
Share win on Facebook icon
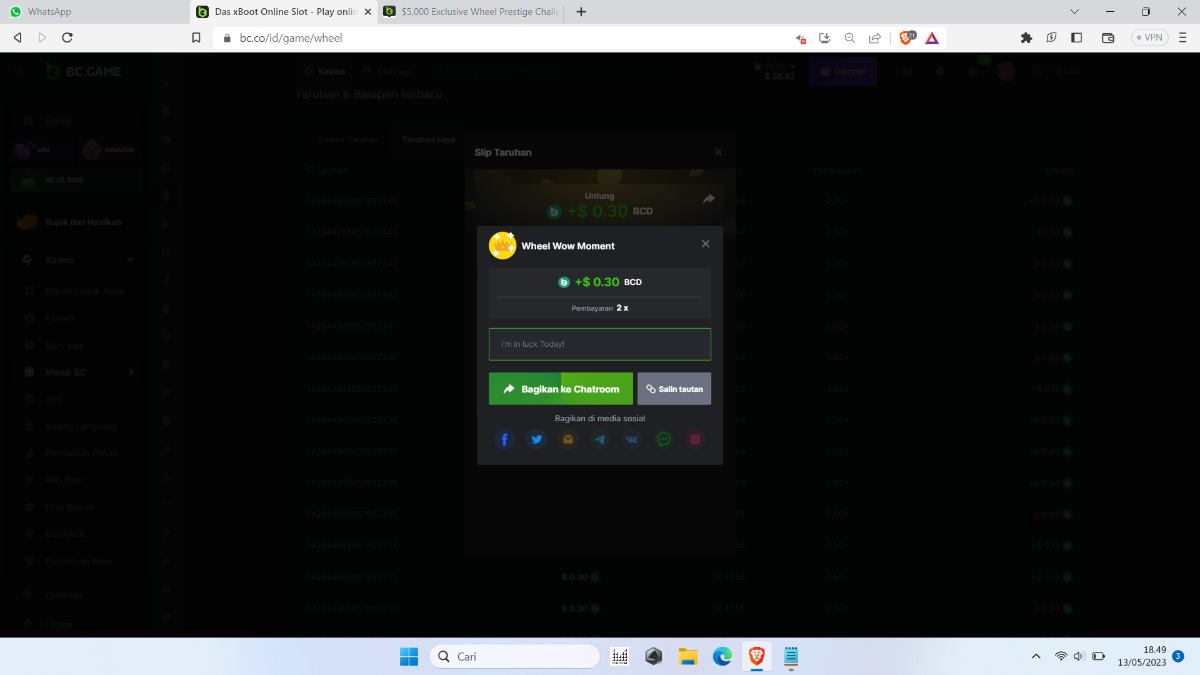504,439
